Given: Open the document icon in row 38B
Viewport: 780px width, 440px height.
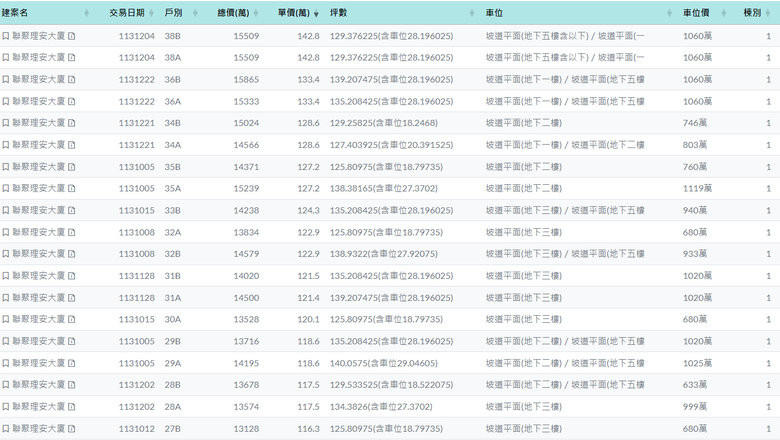Looking at the screenshot, I should pyautogui.click(x=72, y=36).
